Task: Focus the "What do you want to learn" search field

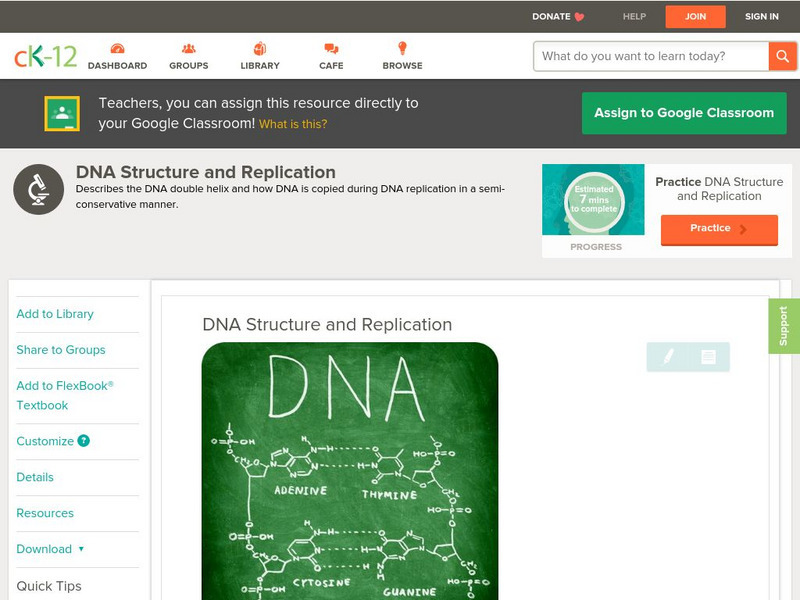Action: click(x=651, y=56)
